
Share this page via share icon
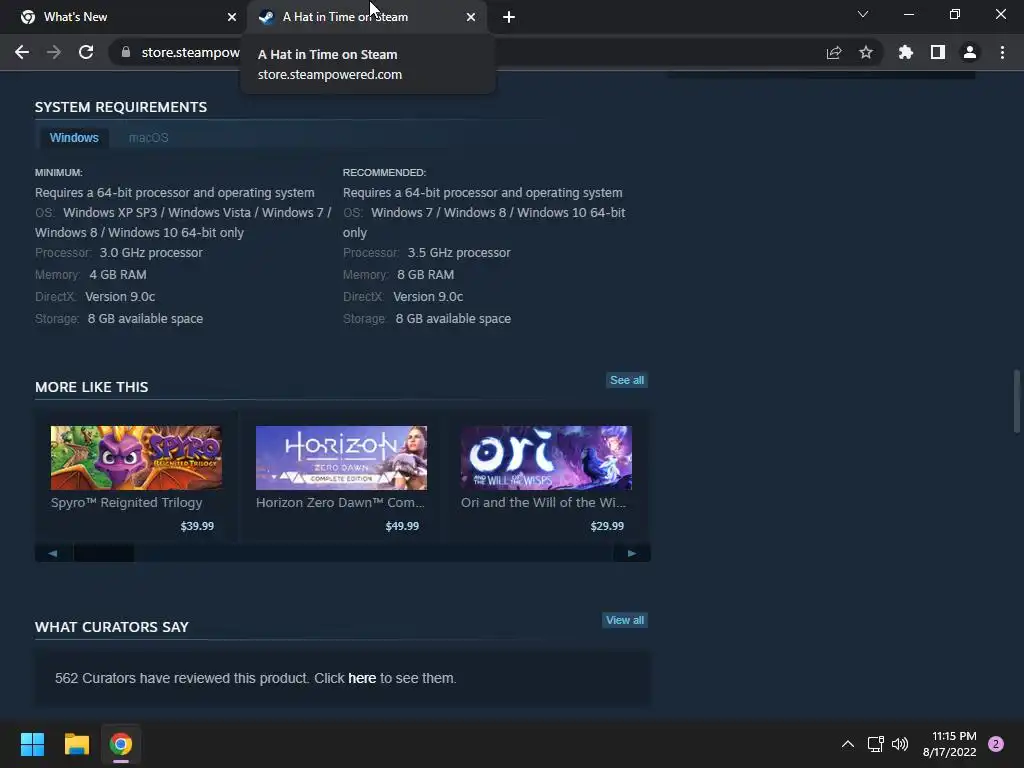pos(834,52)
